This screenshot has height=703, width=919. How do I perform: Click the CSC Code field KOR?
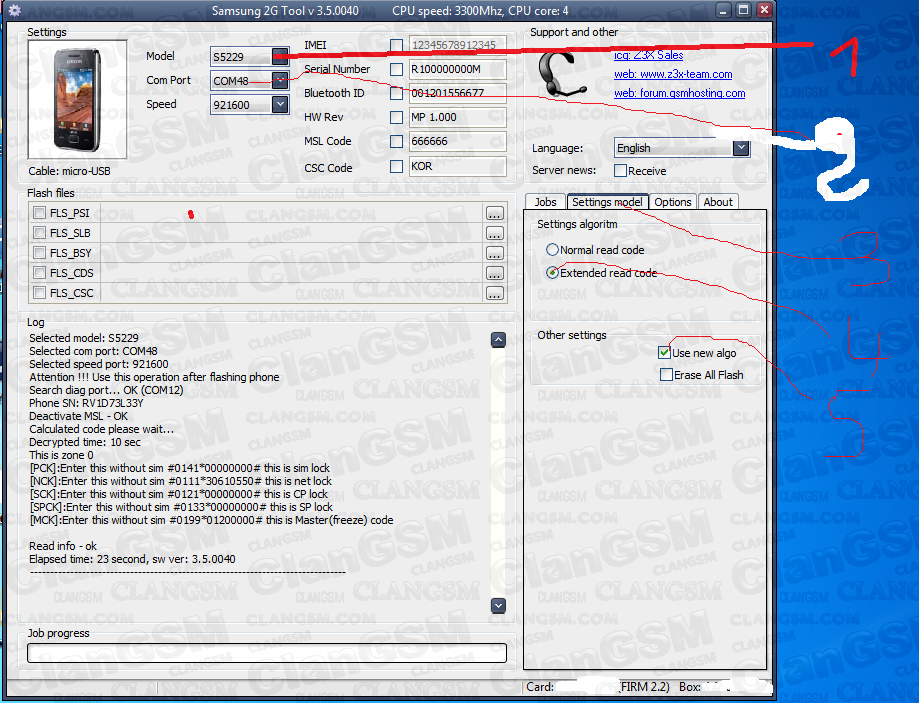457,167
